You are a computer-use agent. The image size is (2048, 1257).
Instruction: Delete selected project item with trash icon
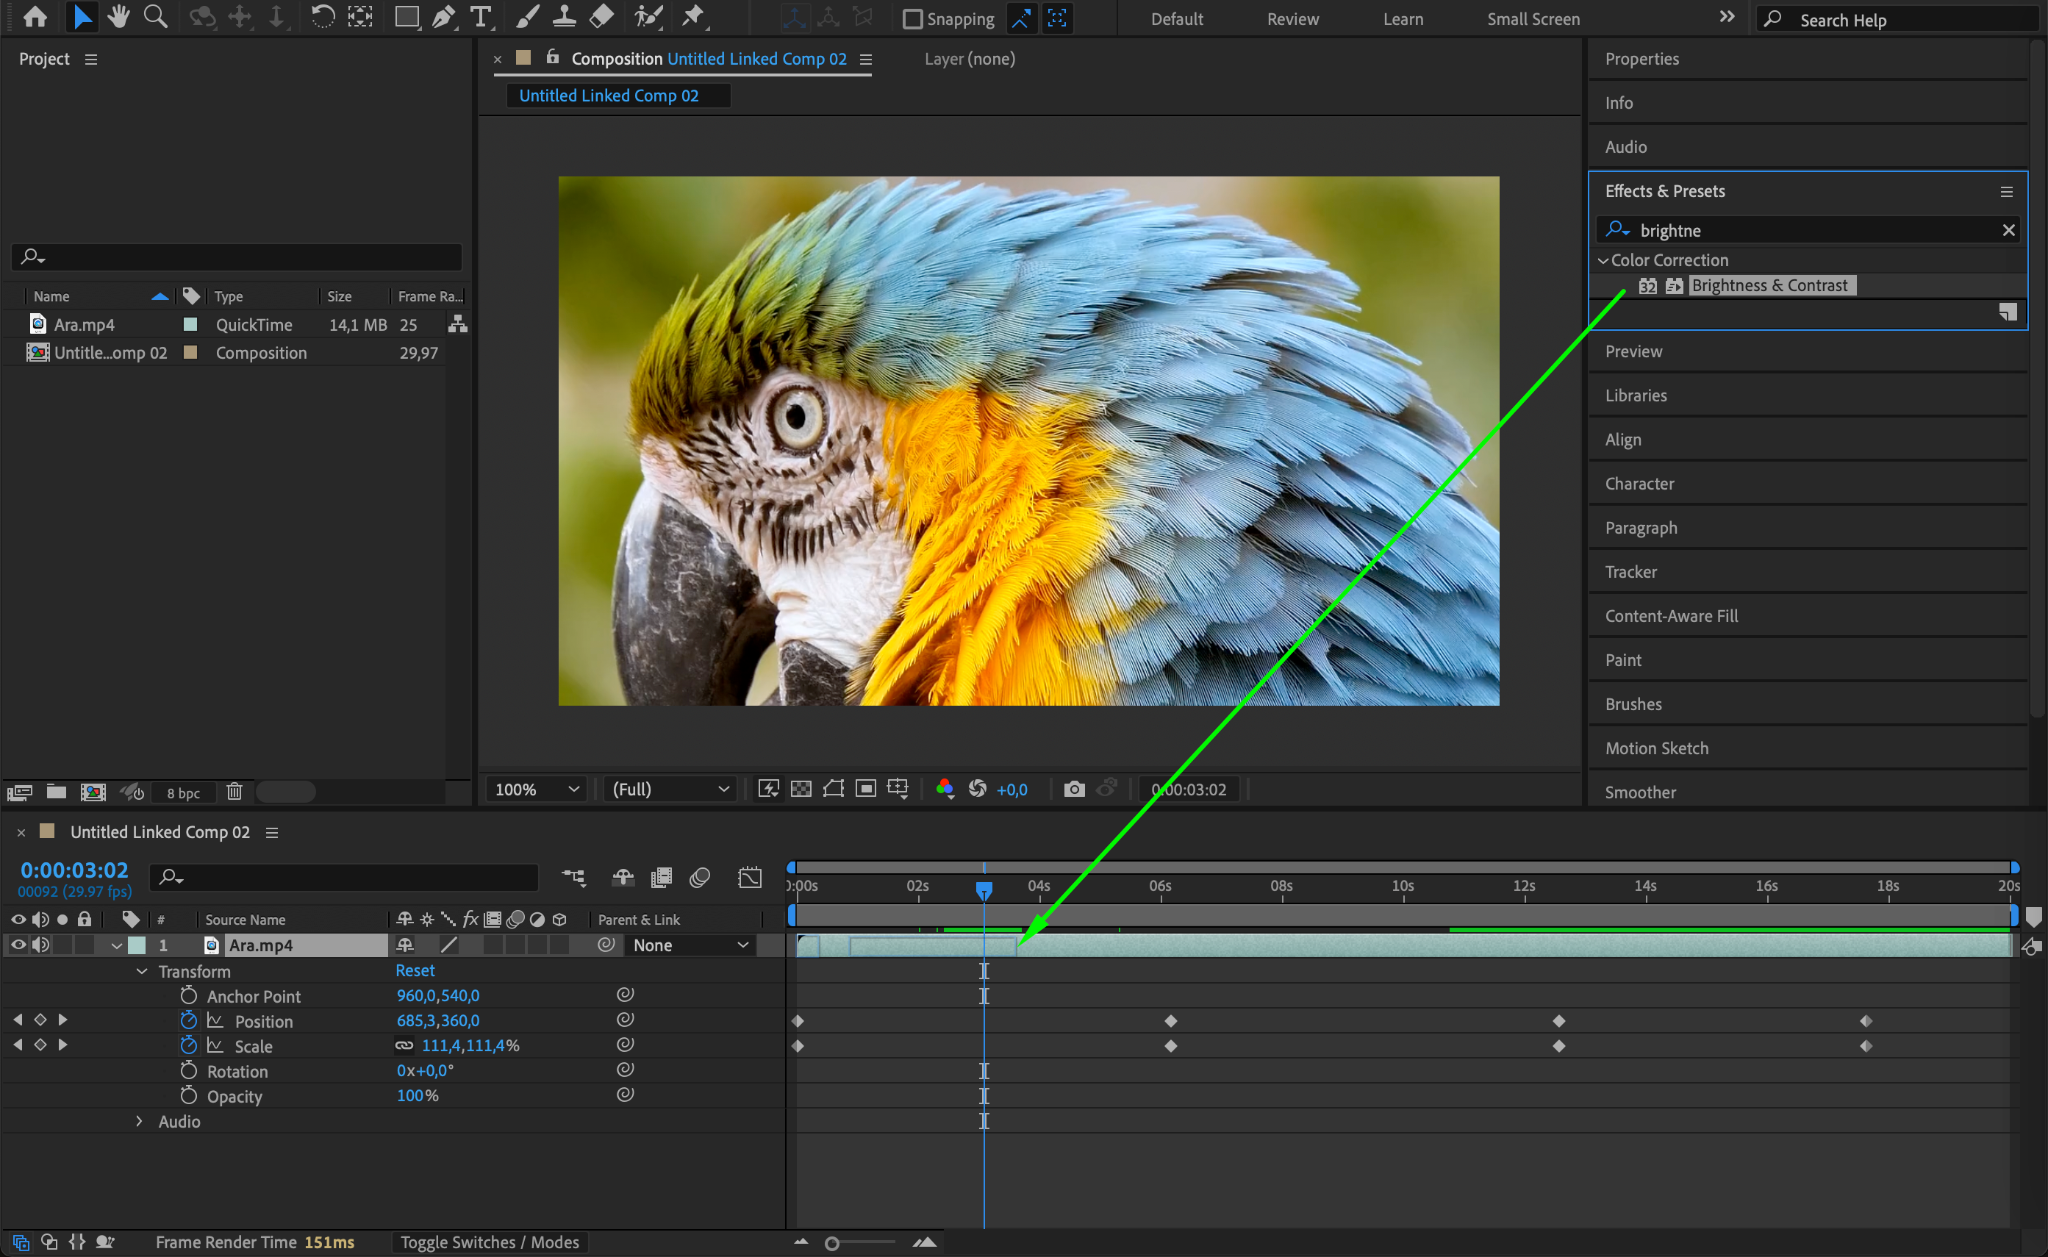234,792
